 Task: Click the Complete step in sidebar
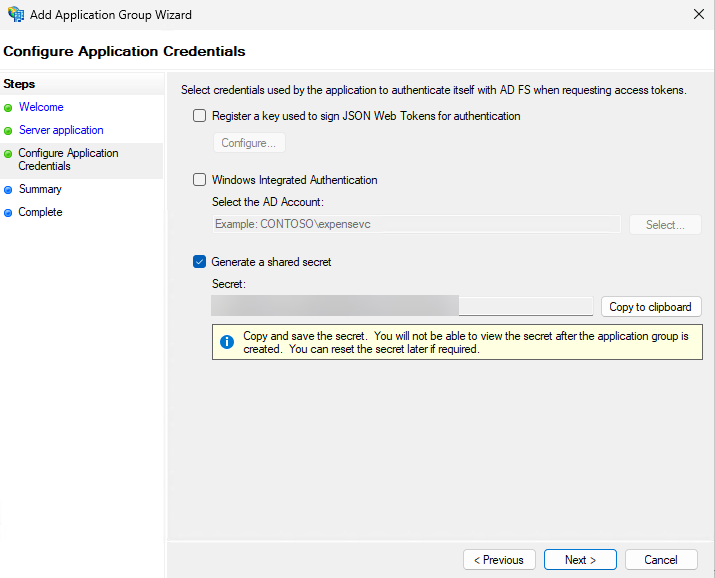[x=40, y=212]
